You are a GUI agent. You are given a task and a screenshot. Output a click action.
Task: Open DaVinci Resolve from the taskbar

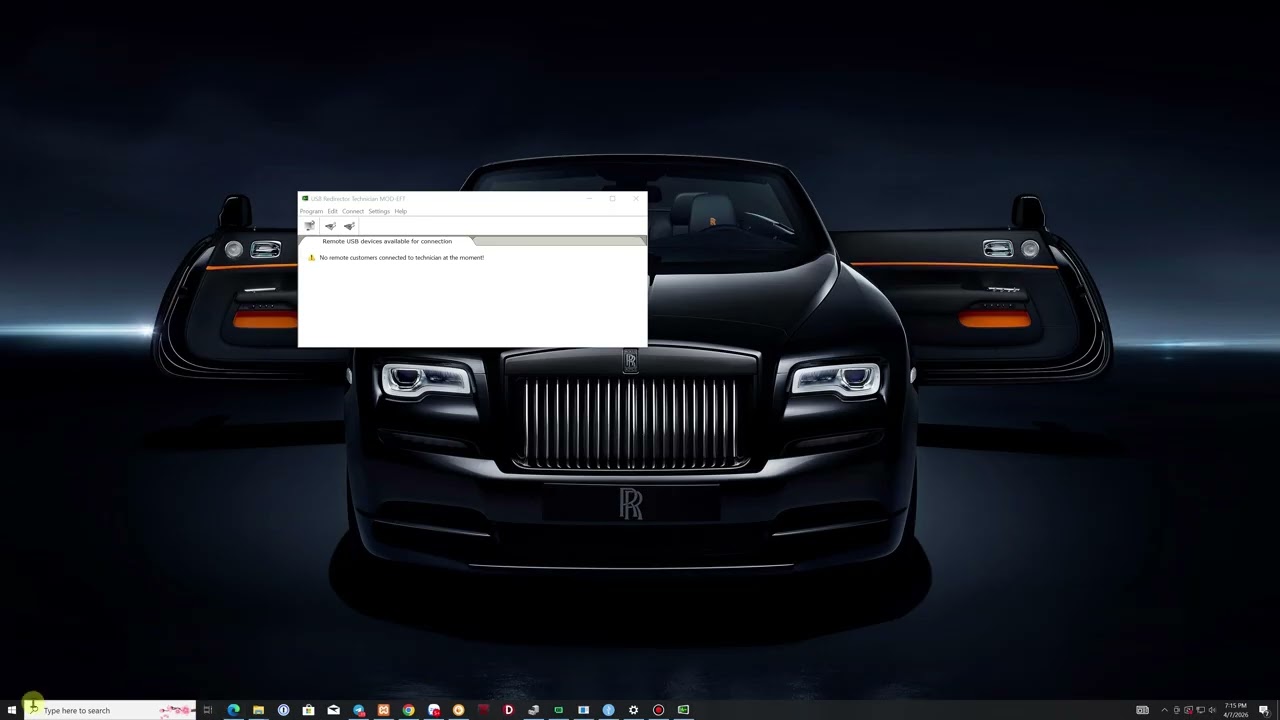[x=508, y=710]
